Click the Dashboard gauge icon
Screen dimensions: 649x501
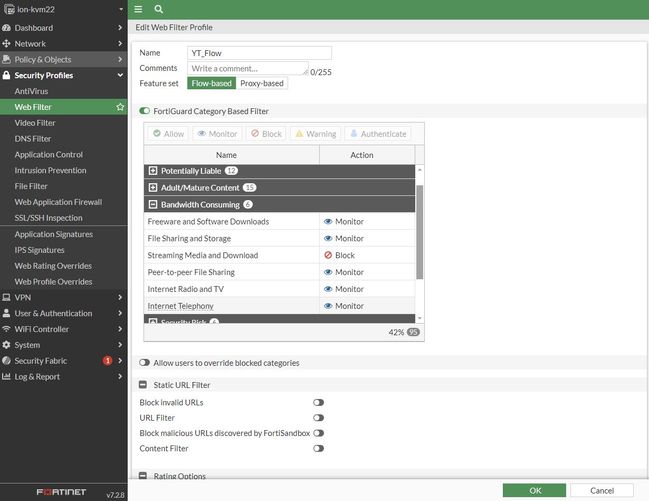6,28
